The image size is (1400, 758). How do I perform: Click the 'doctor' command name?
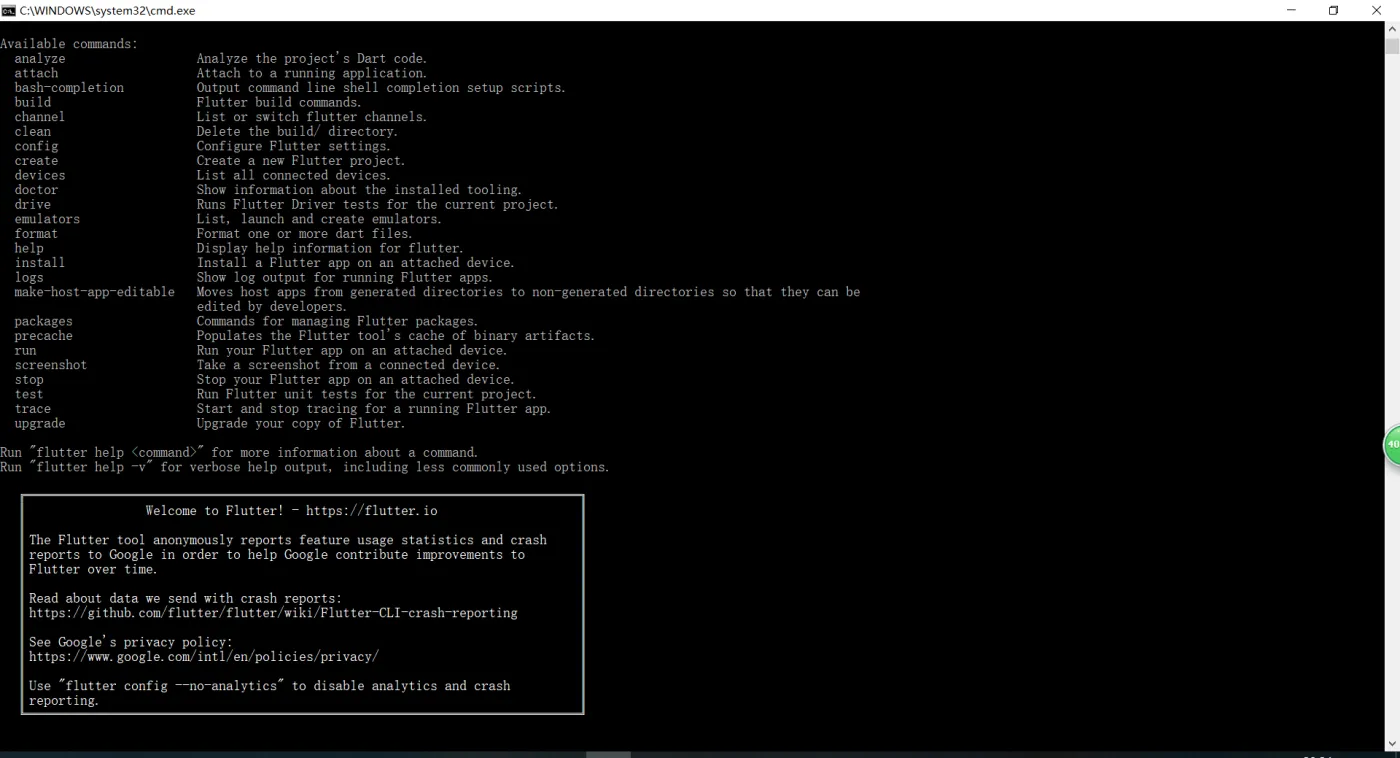point(36,190)
